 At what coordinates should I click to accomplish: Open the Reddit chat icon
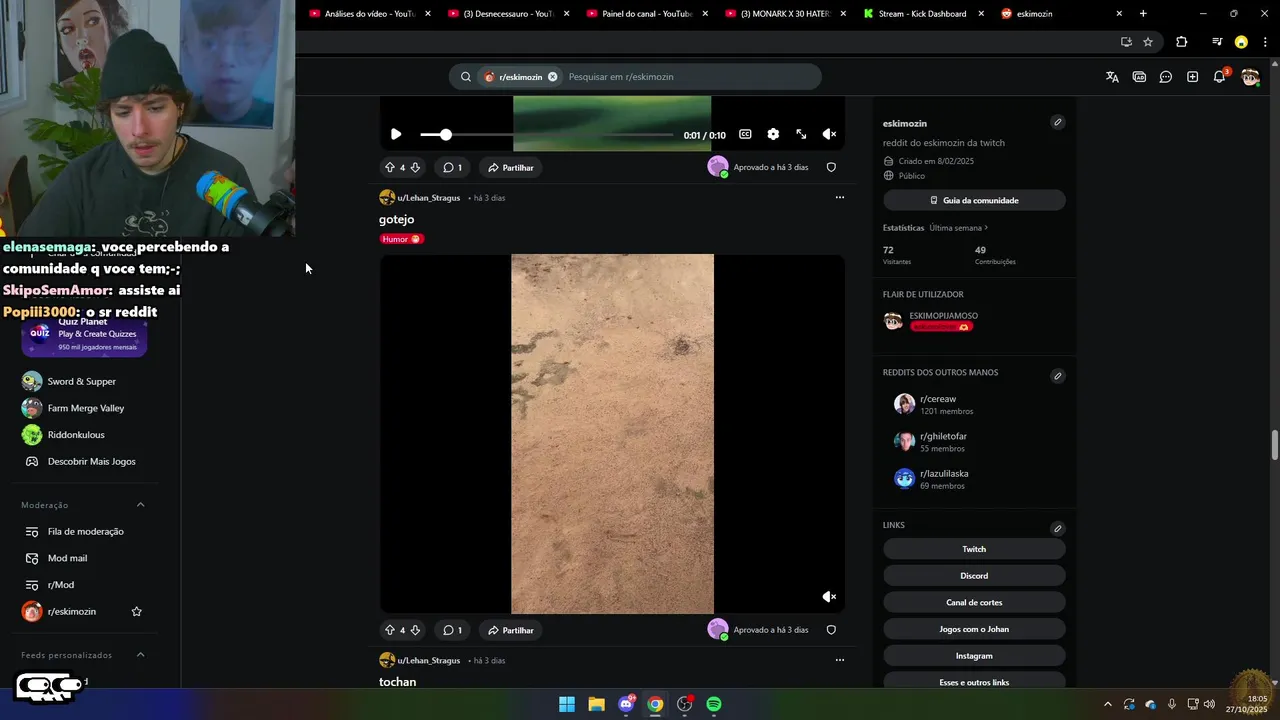coord(1166,77)
